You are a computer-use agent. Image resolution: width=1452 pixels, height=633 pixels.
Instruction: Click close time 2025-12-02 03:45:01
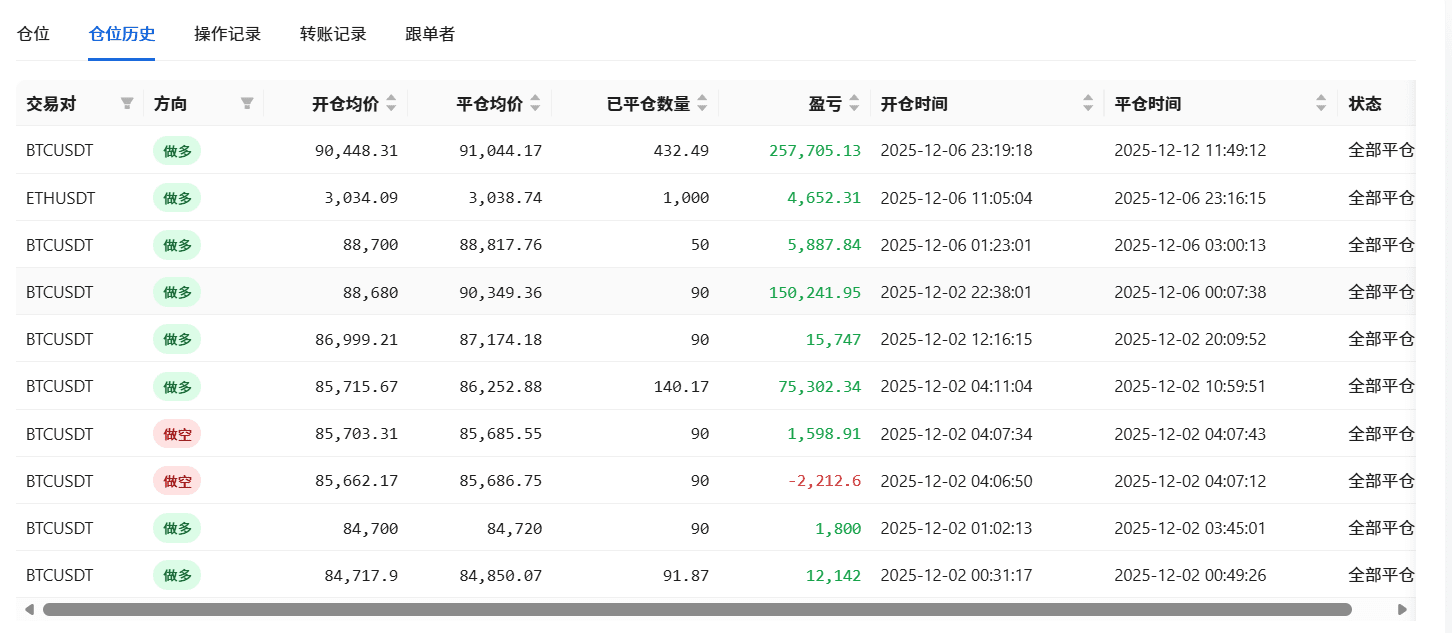[1190, 528]
